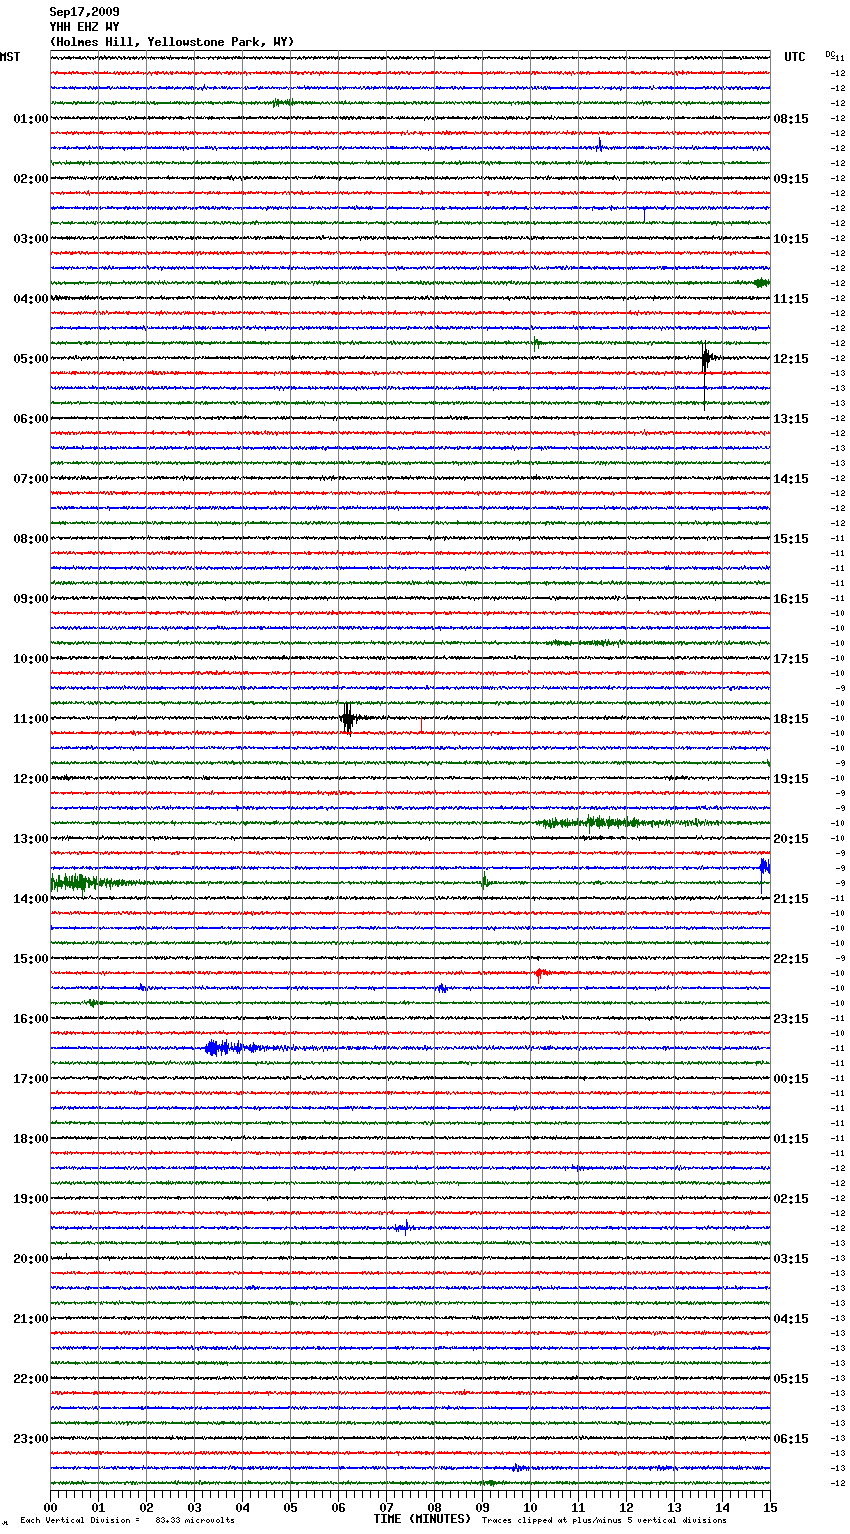Screen dimensions: 850x1534
Task: Click the 23:15 UTC time label
Action: [x=791, y=1019]
